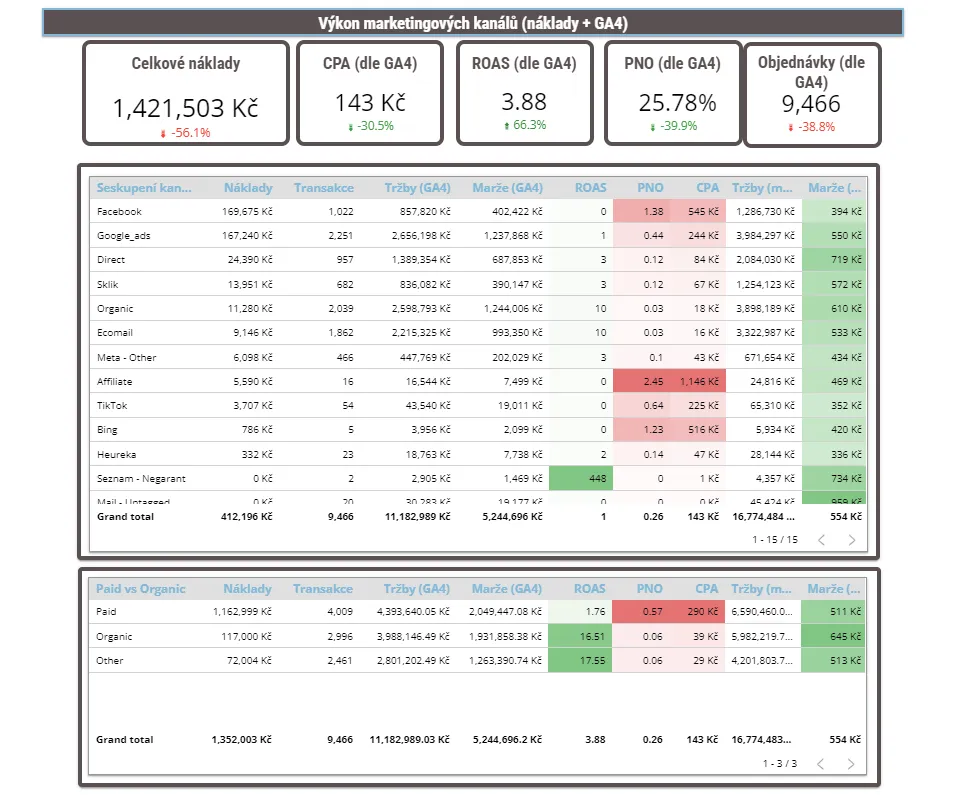
Task: Sort Paid vs Organic table by ROAS header
Action: pyautogui.click(x=590, y=588)
